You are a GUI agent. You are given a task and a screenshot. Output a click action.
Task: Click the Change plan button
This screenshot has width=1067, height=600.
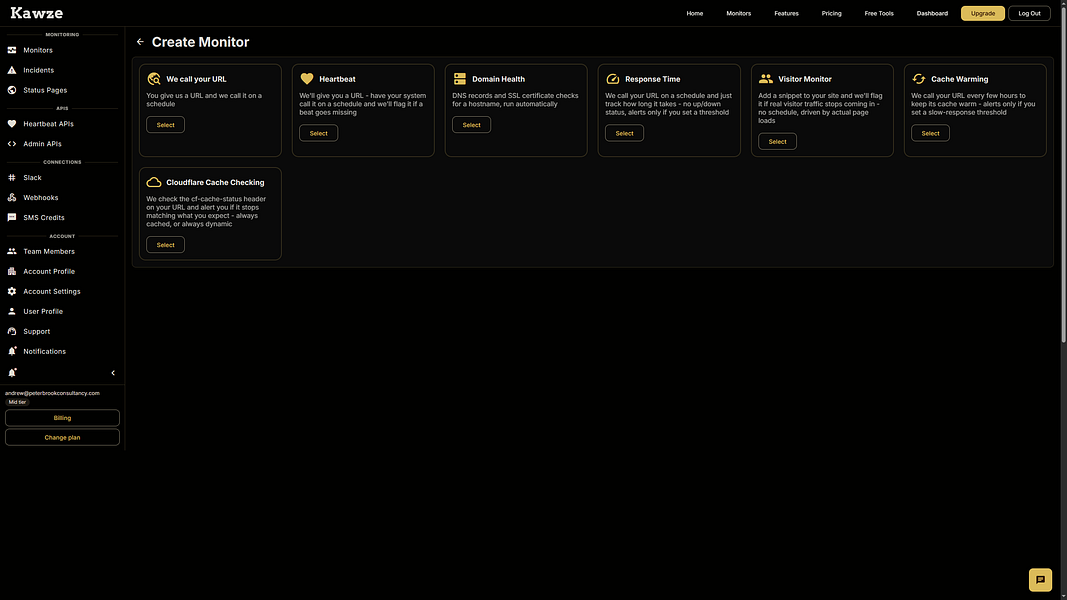click(62, 437)
